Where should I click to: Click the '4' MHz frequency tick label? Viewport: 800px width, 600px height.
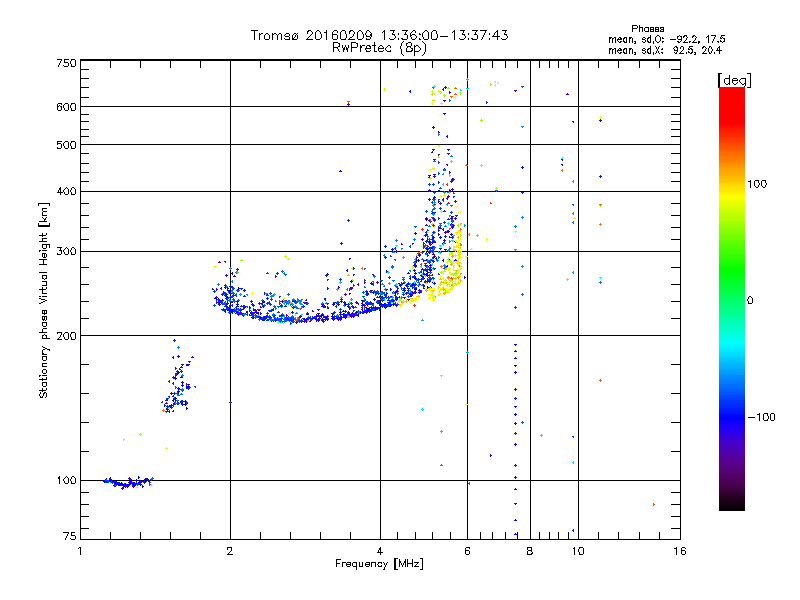pyautogui.click(x=380, y=551)
